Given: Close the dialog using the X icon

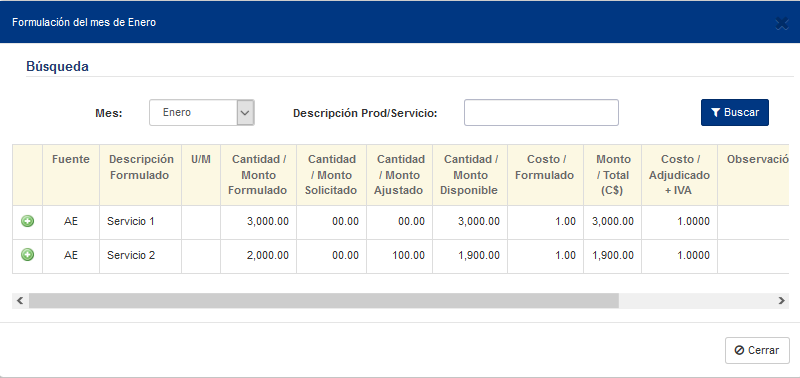Looking at the screenshot, I should pyautogui.click(x=781, y=23).
